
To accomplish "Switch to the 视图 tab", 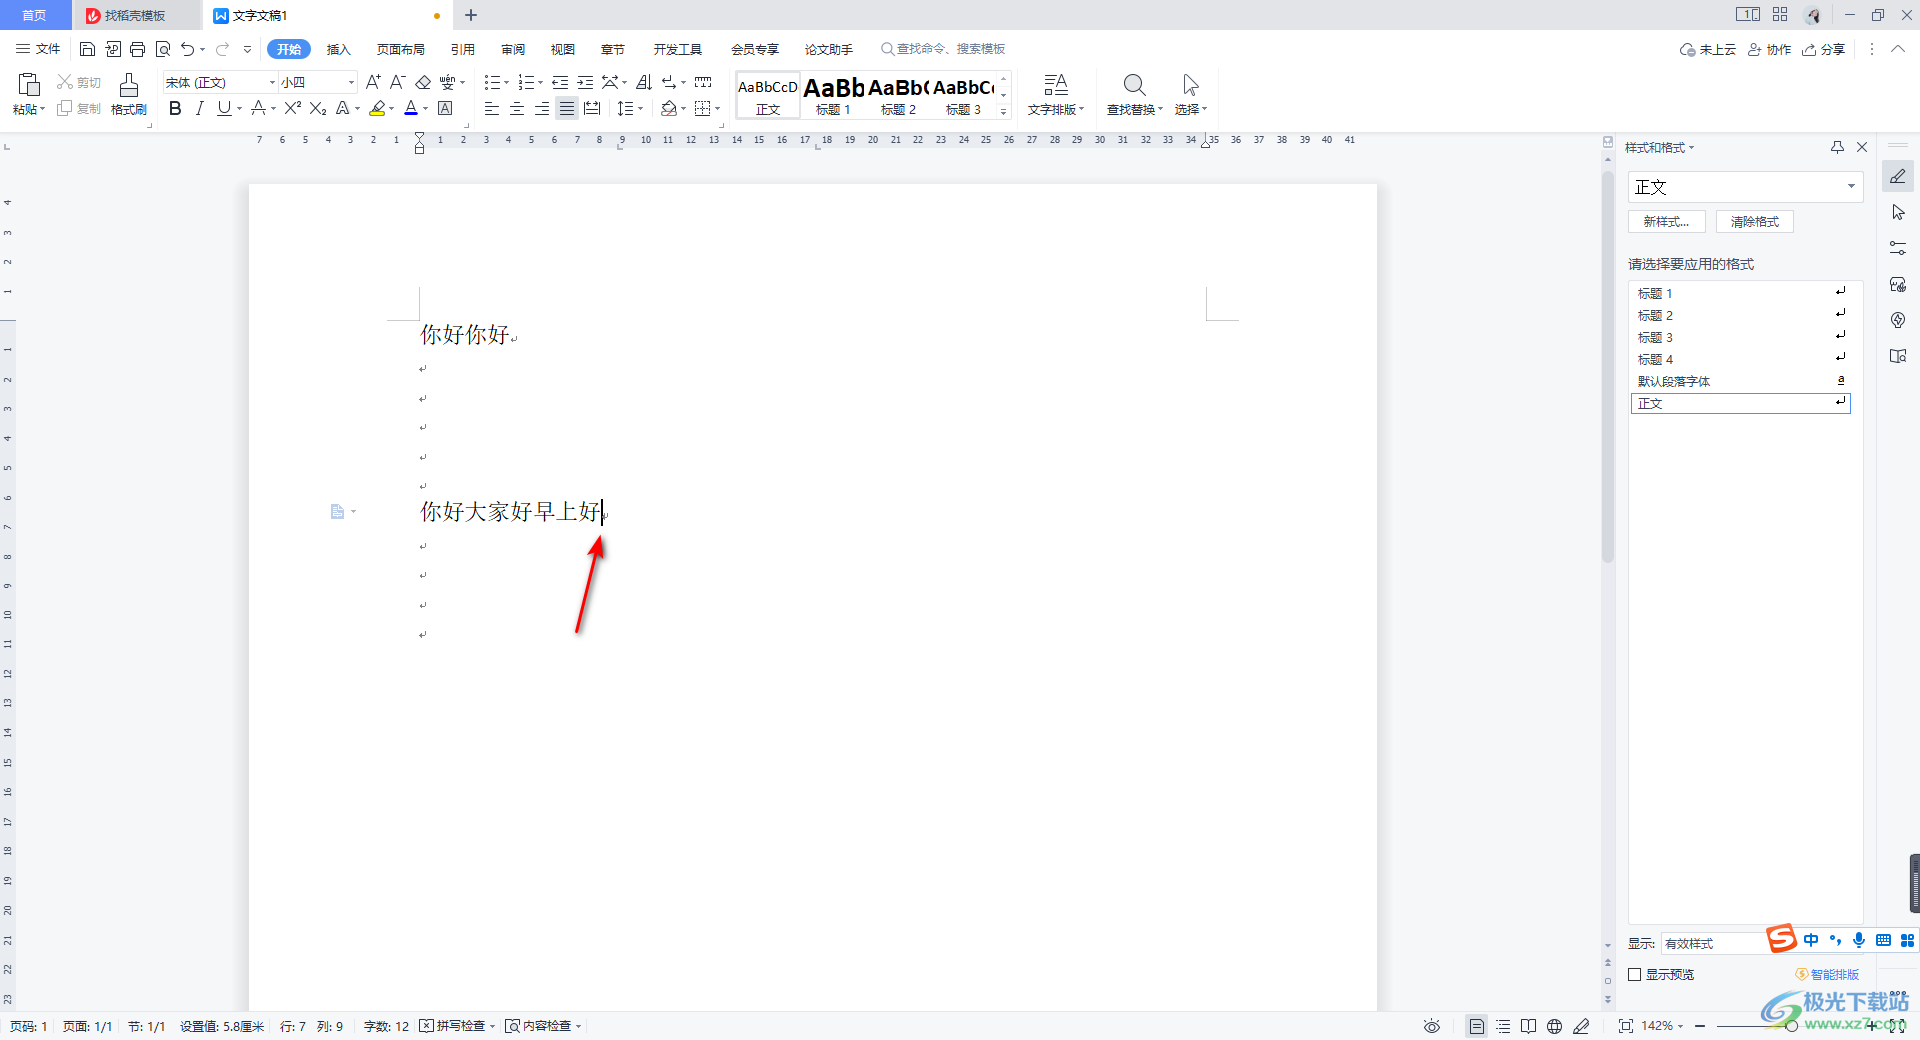I will [x=563, y=49].
